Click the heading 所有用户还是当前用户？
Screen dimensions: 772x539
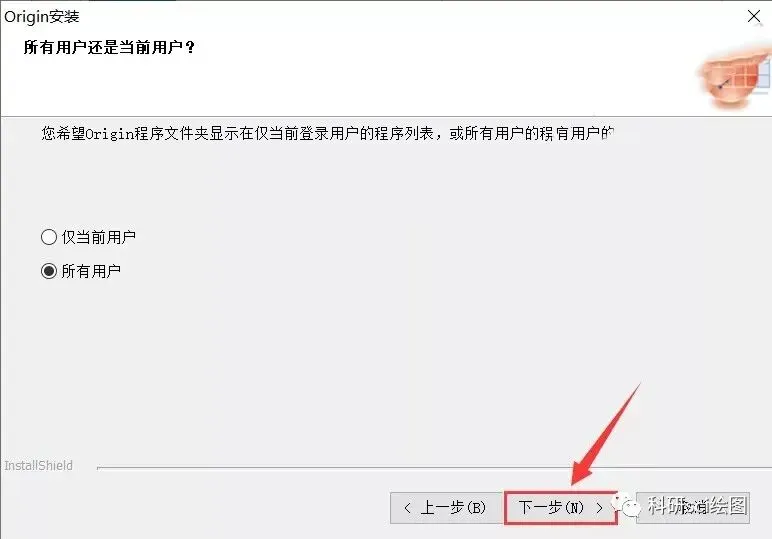coord(109,47)
